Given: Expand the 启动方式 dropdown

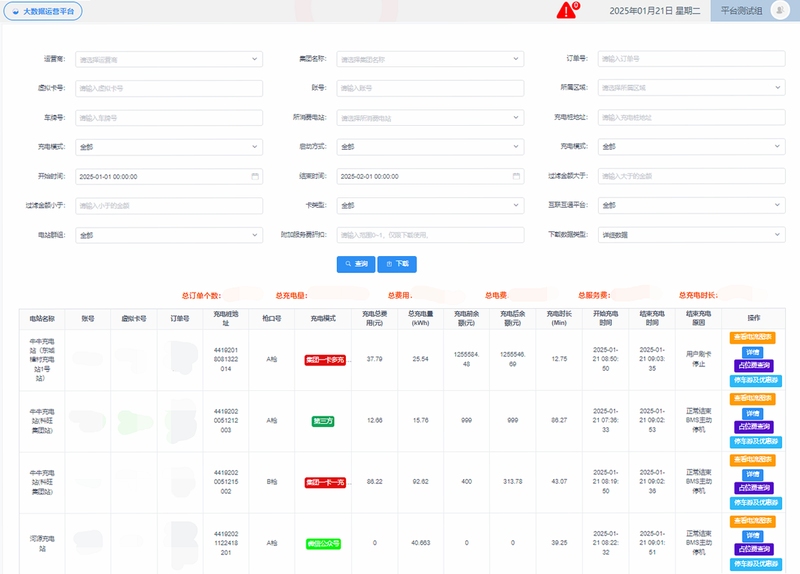Looking at the screenshot, I should [430, 147].
